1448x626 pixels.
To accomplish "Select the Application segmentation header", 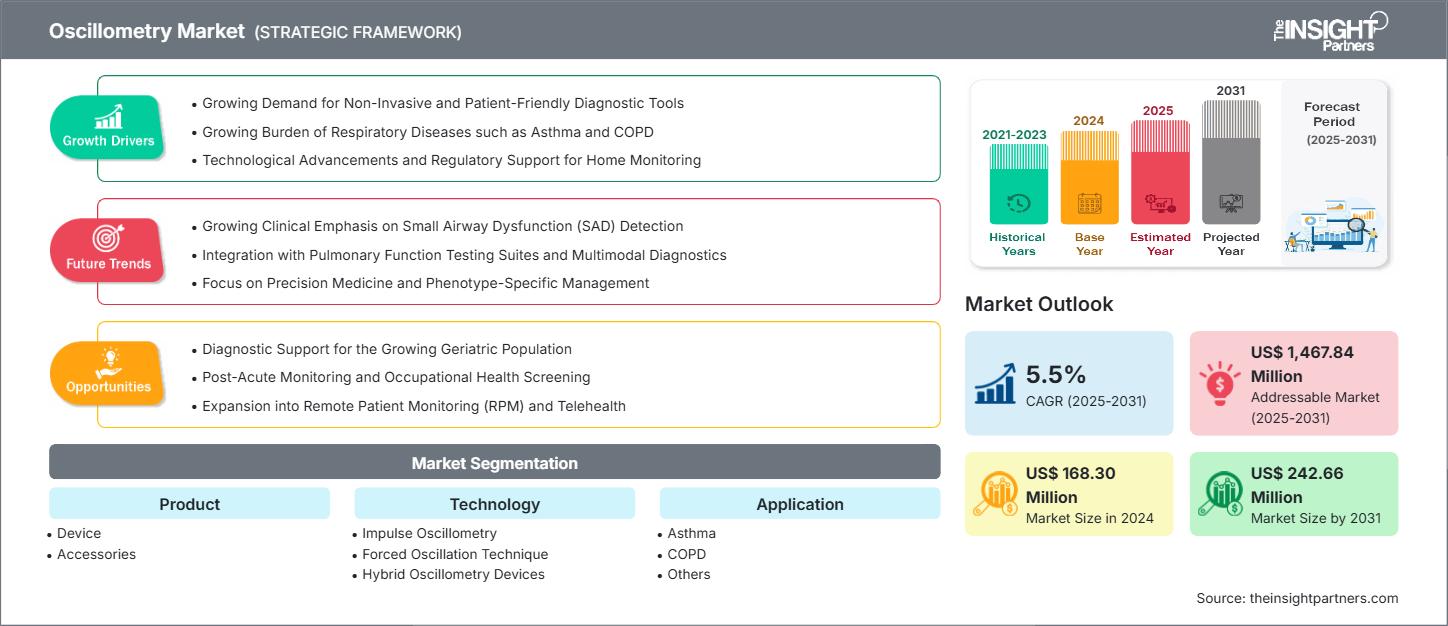I will click(799, 504).
